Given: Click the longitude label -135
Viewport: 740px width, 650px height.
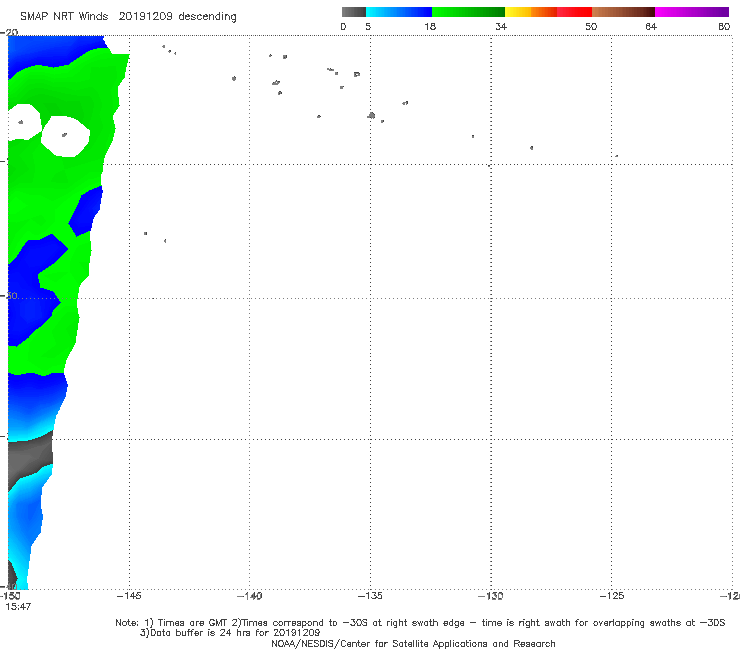Looking at the screenshot, I should [370, 596].
